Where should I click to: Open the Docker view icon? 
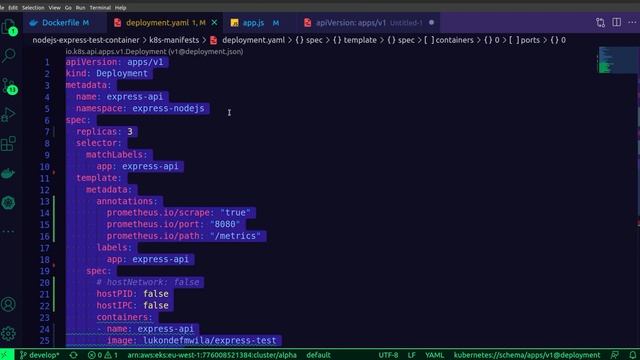click(x=8, y=173)
